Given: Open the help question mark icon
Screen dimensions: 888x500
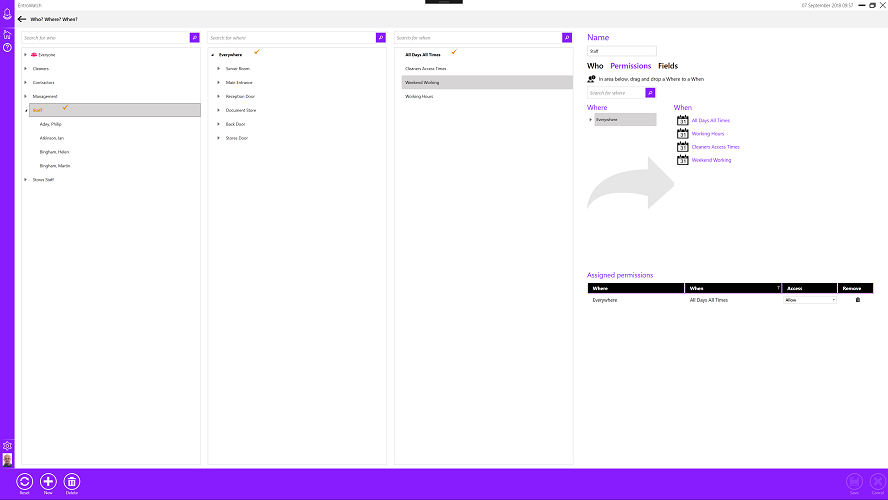Looking at the screenshot, I should [x=7, y=47].
